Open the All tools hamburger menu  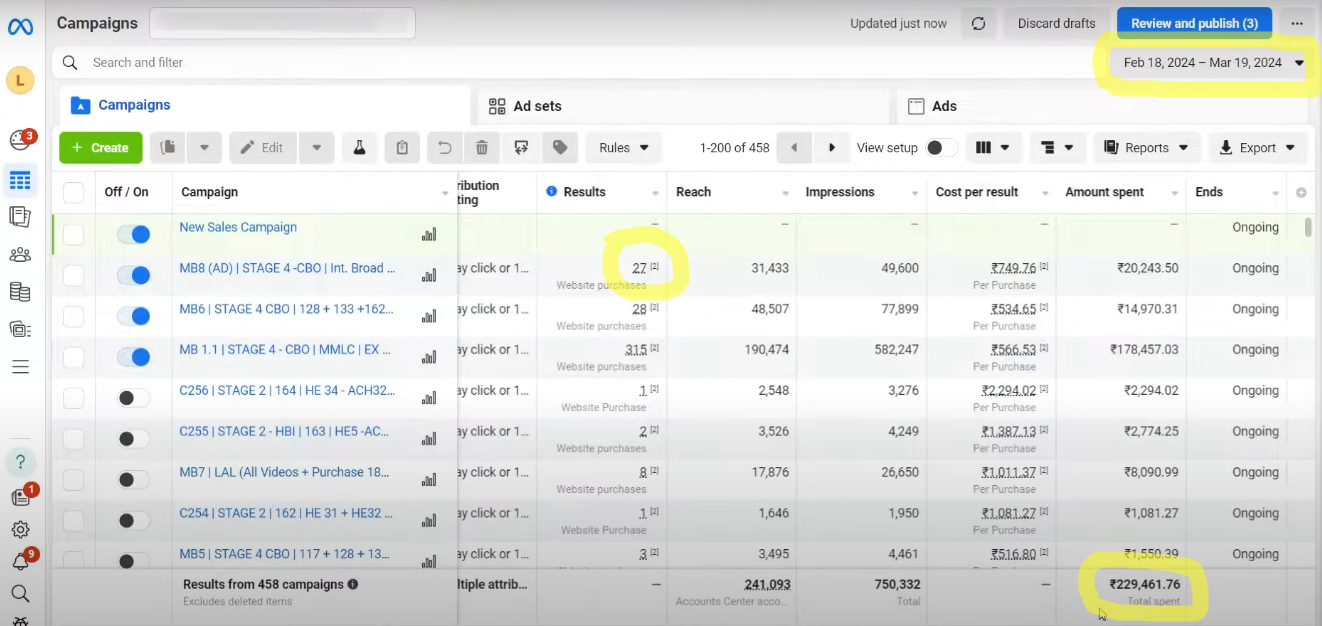[20, 367]
